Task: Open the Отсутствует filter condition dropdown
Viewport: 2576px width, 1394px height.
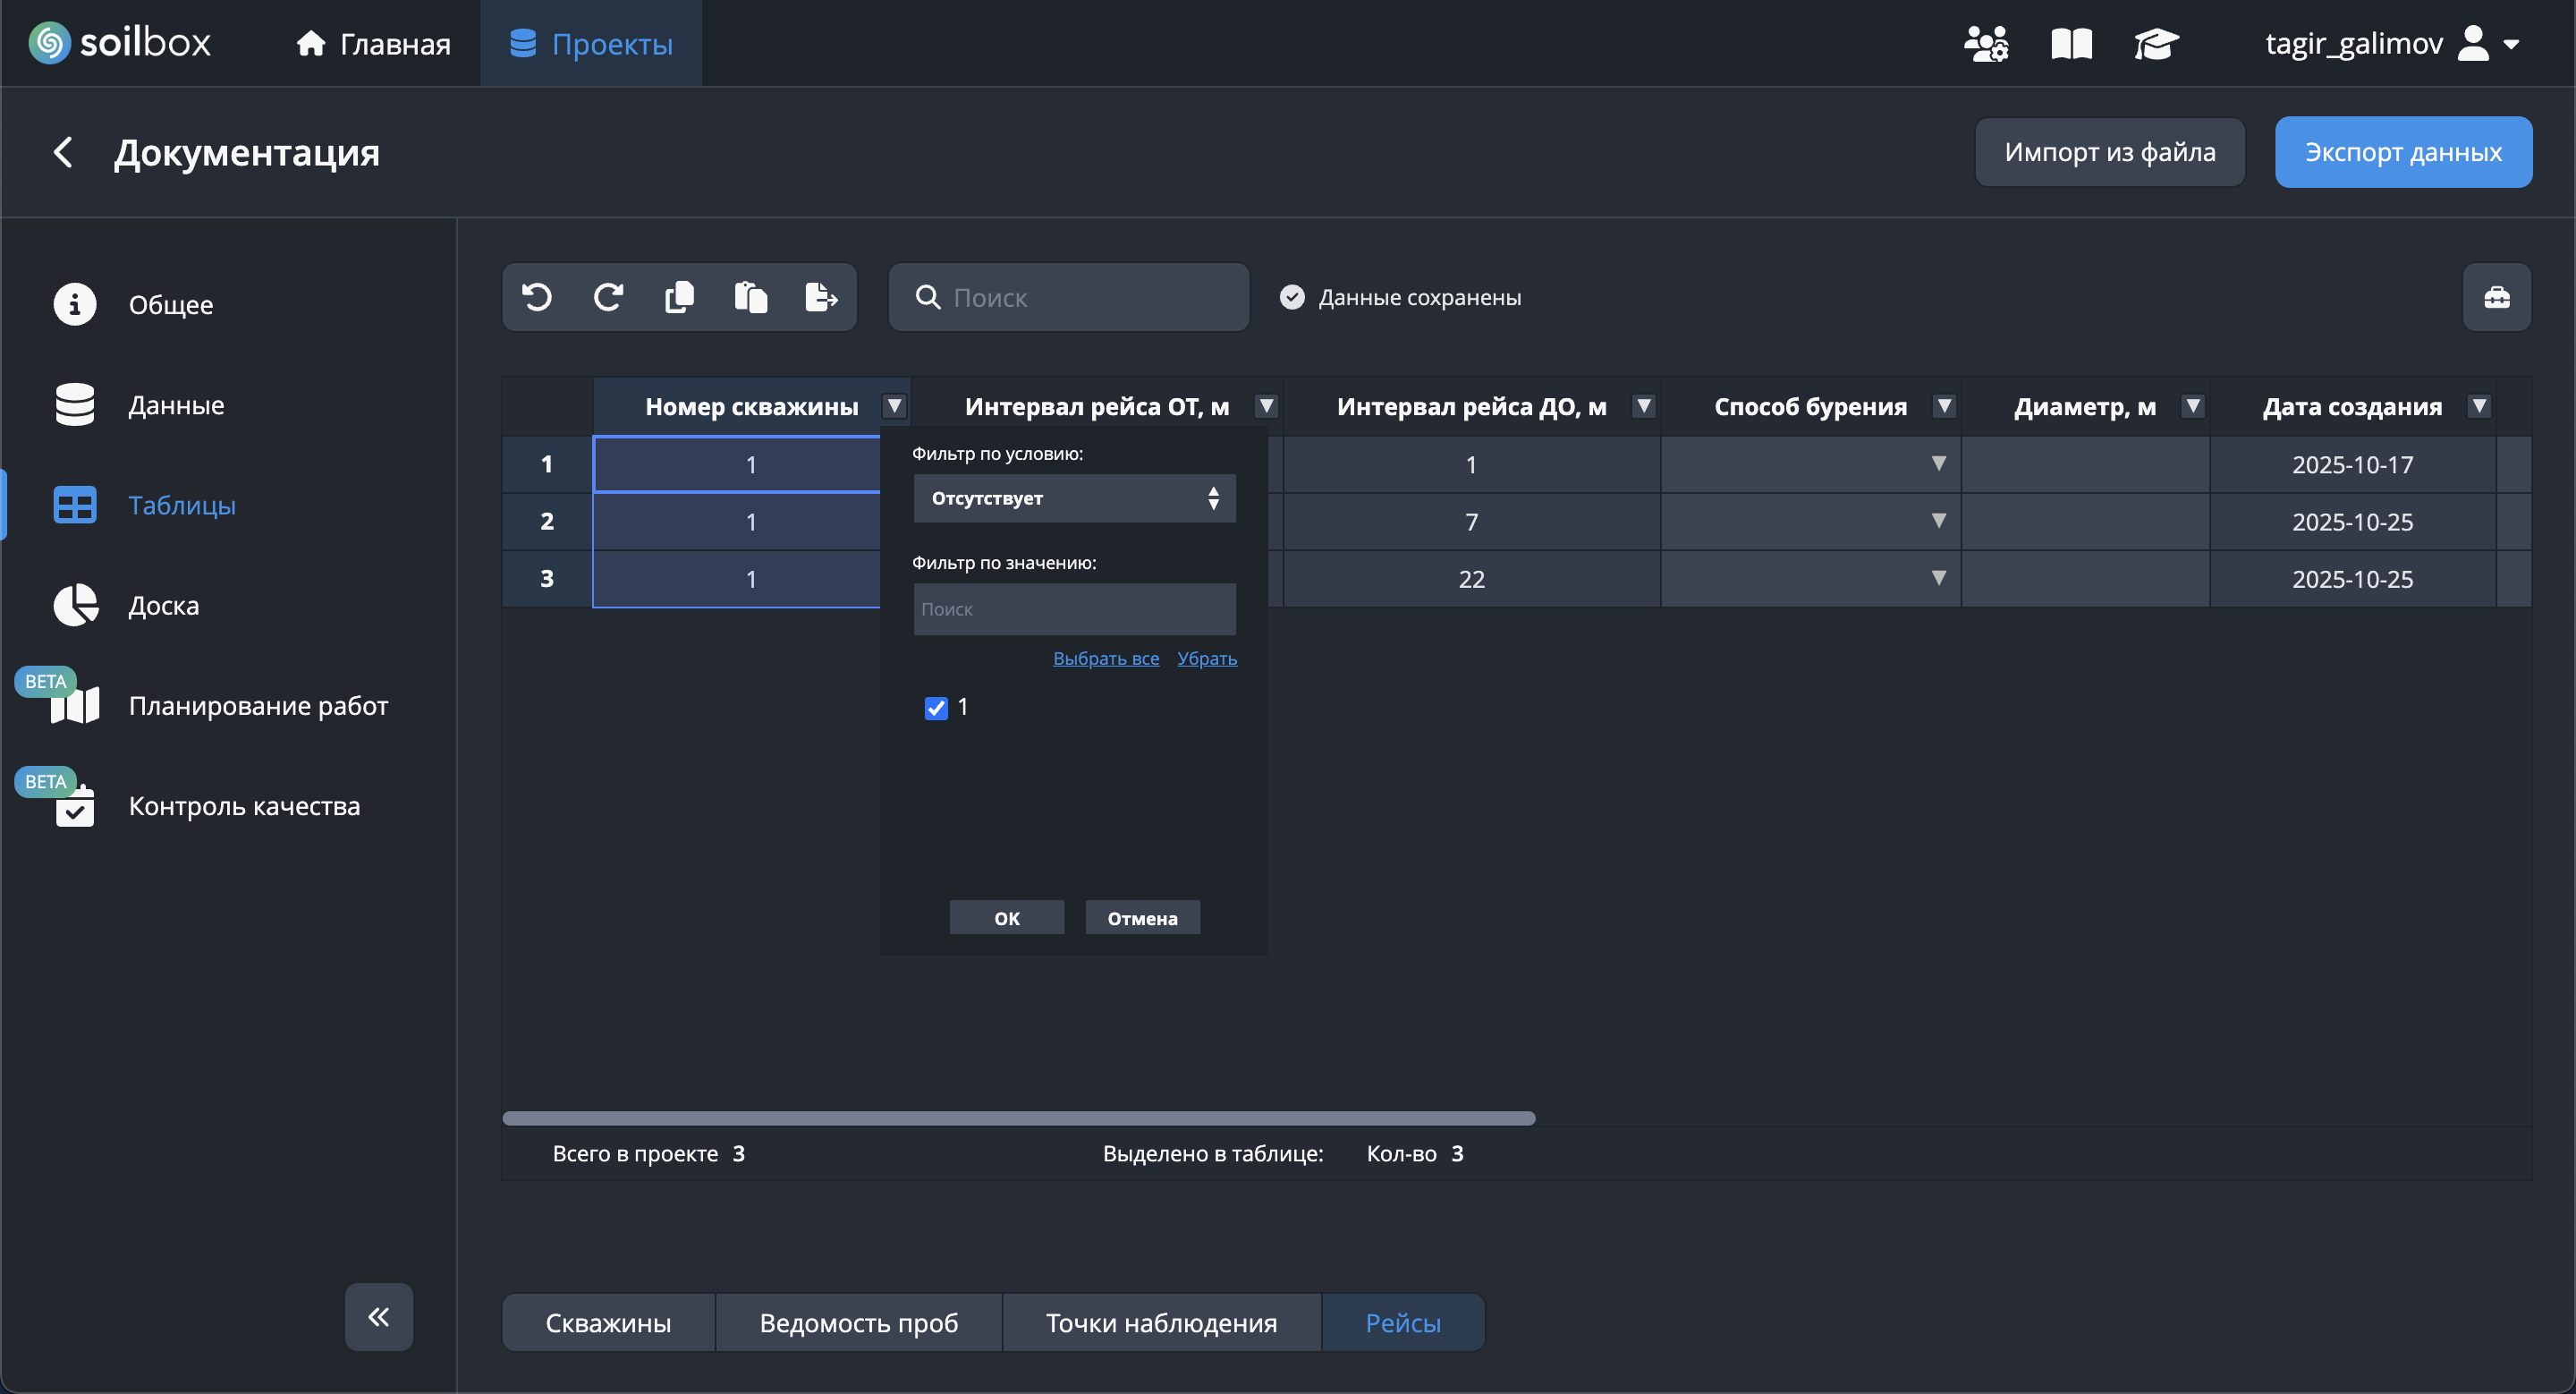Action: point(1074,498)
